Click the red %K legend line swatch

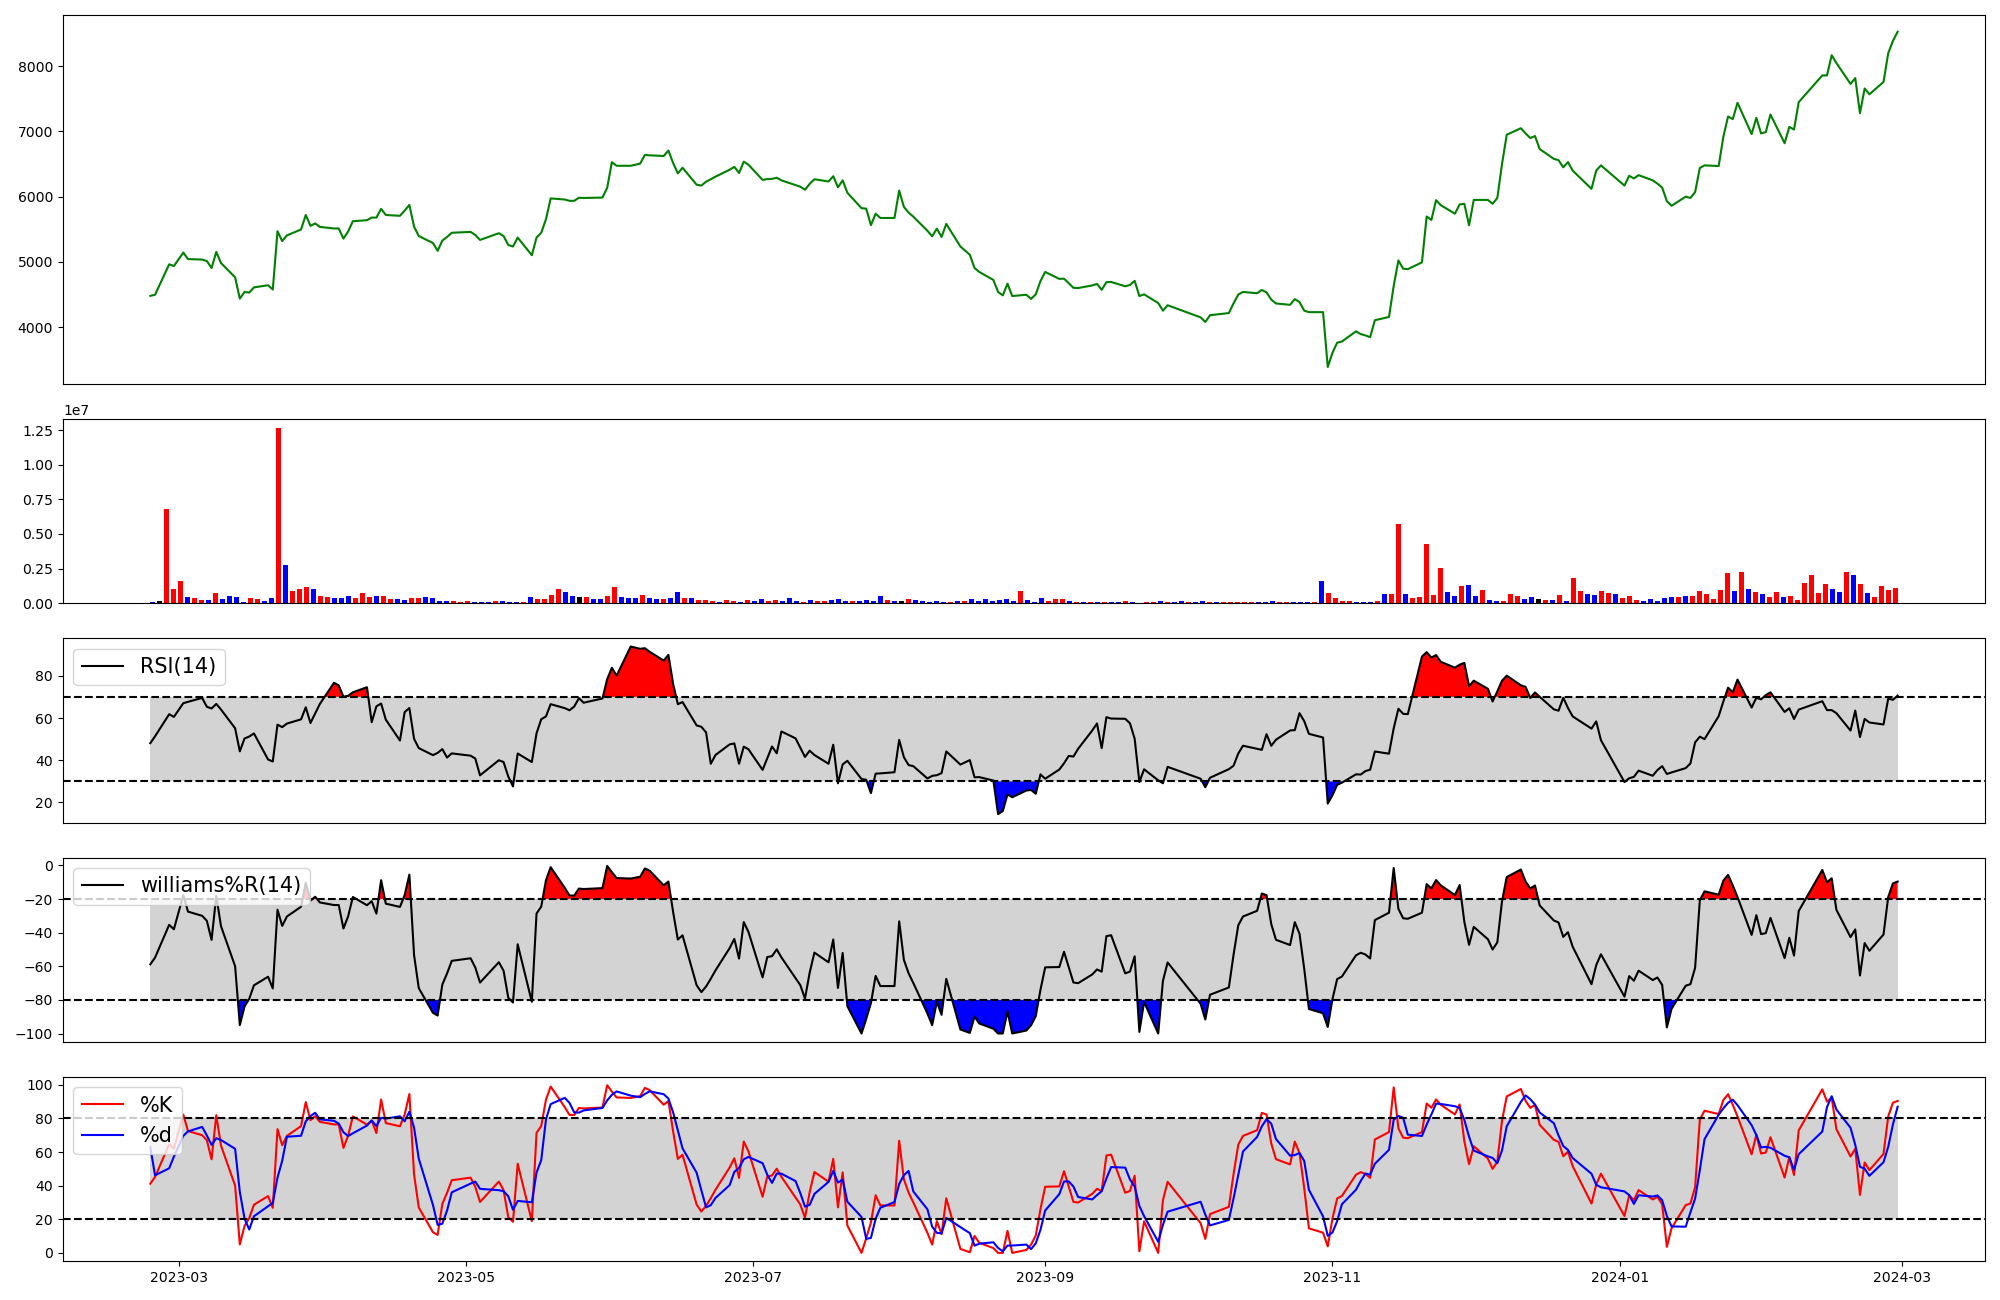click(x=102, y=1105)
